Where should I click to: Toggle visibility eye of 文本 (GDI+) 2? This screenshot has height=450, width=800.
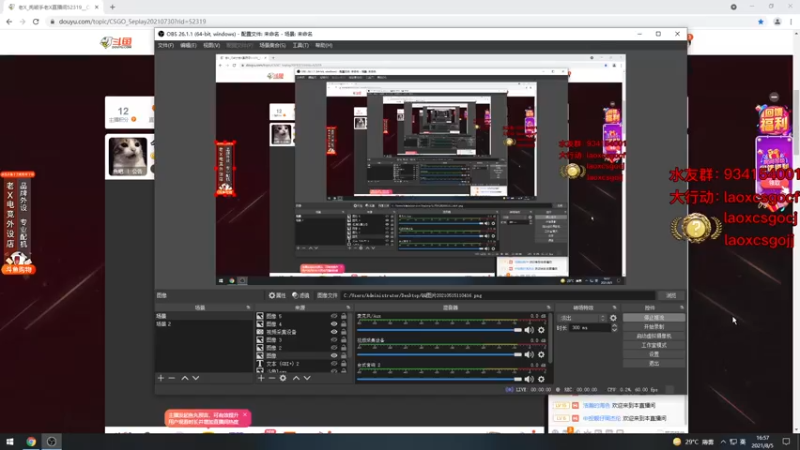(x=334, y=364)
